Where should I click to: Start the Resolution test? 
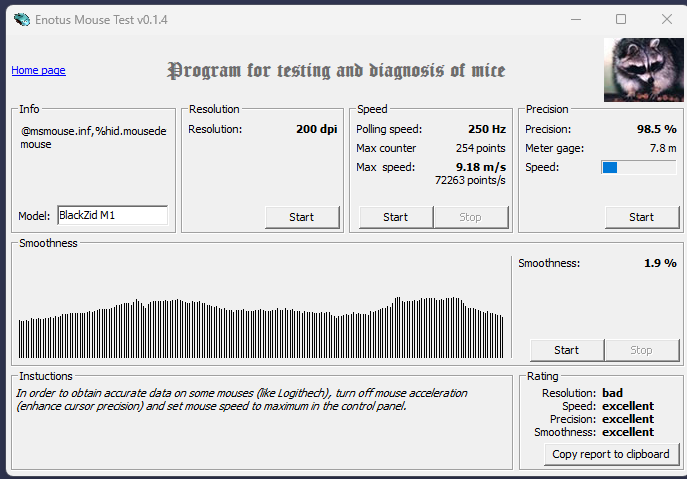click(302, 217)
